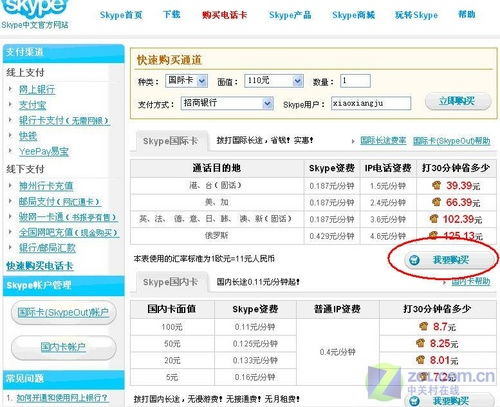Open the 下载 menu item
The height and width of the screenshot is (407, 500).
click(x=172, y=15)
